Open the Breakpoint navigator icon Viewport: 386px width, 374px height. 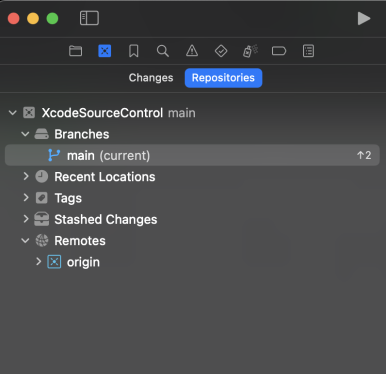(279, 51)
